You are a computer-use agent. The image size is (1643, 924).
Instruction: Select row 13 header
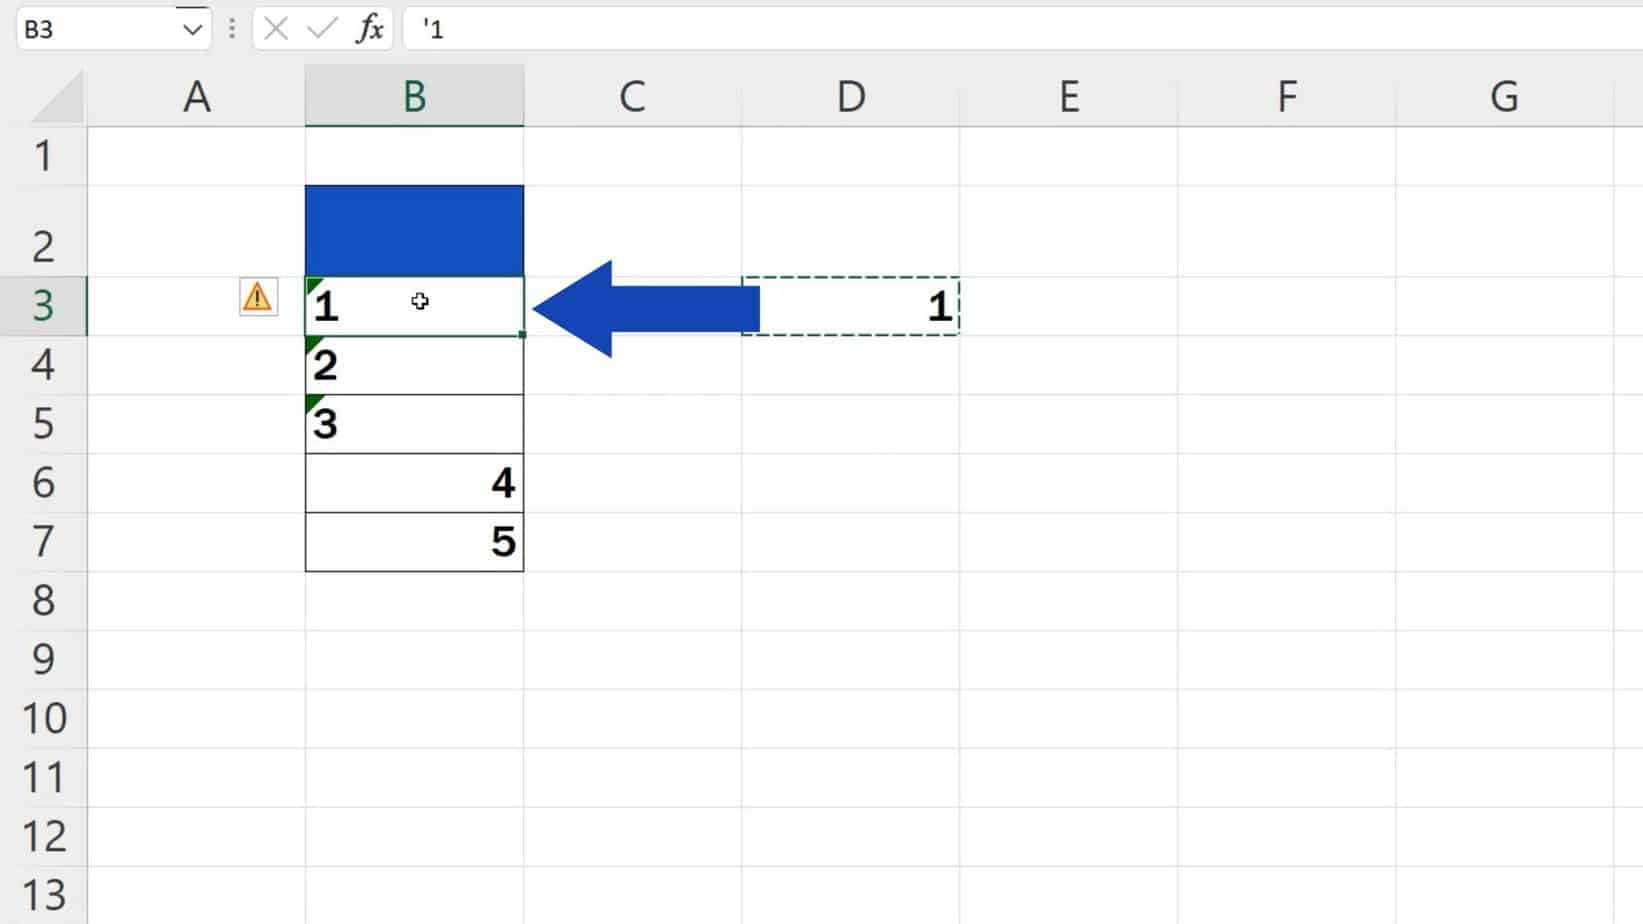(x=45, y=893)
